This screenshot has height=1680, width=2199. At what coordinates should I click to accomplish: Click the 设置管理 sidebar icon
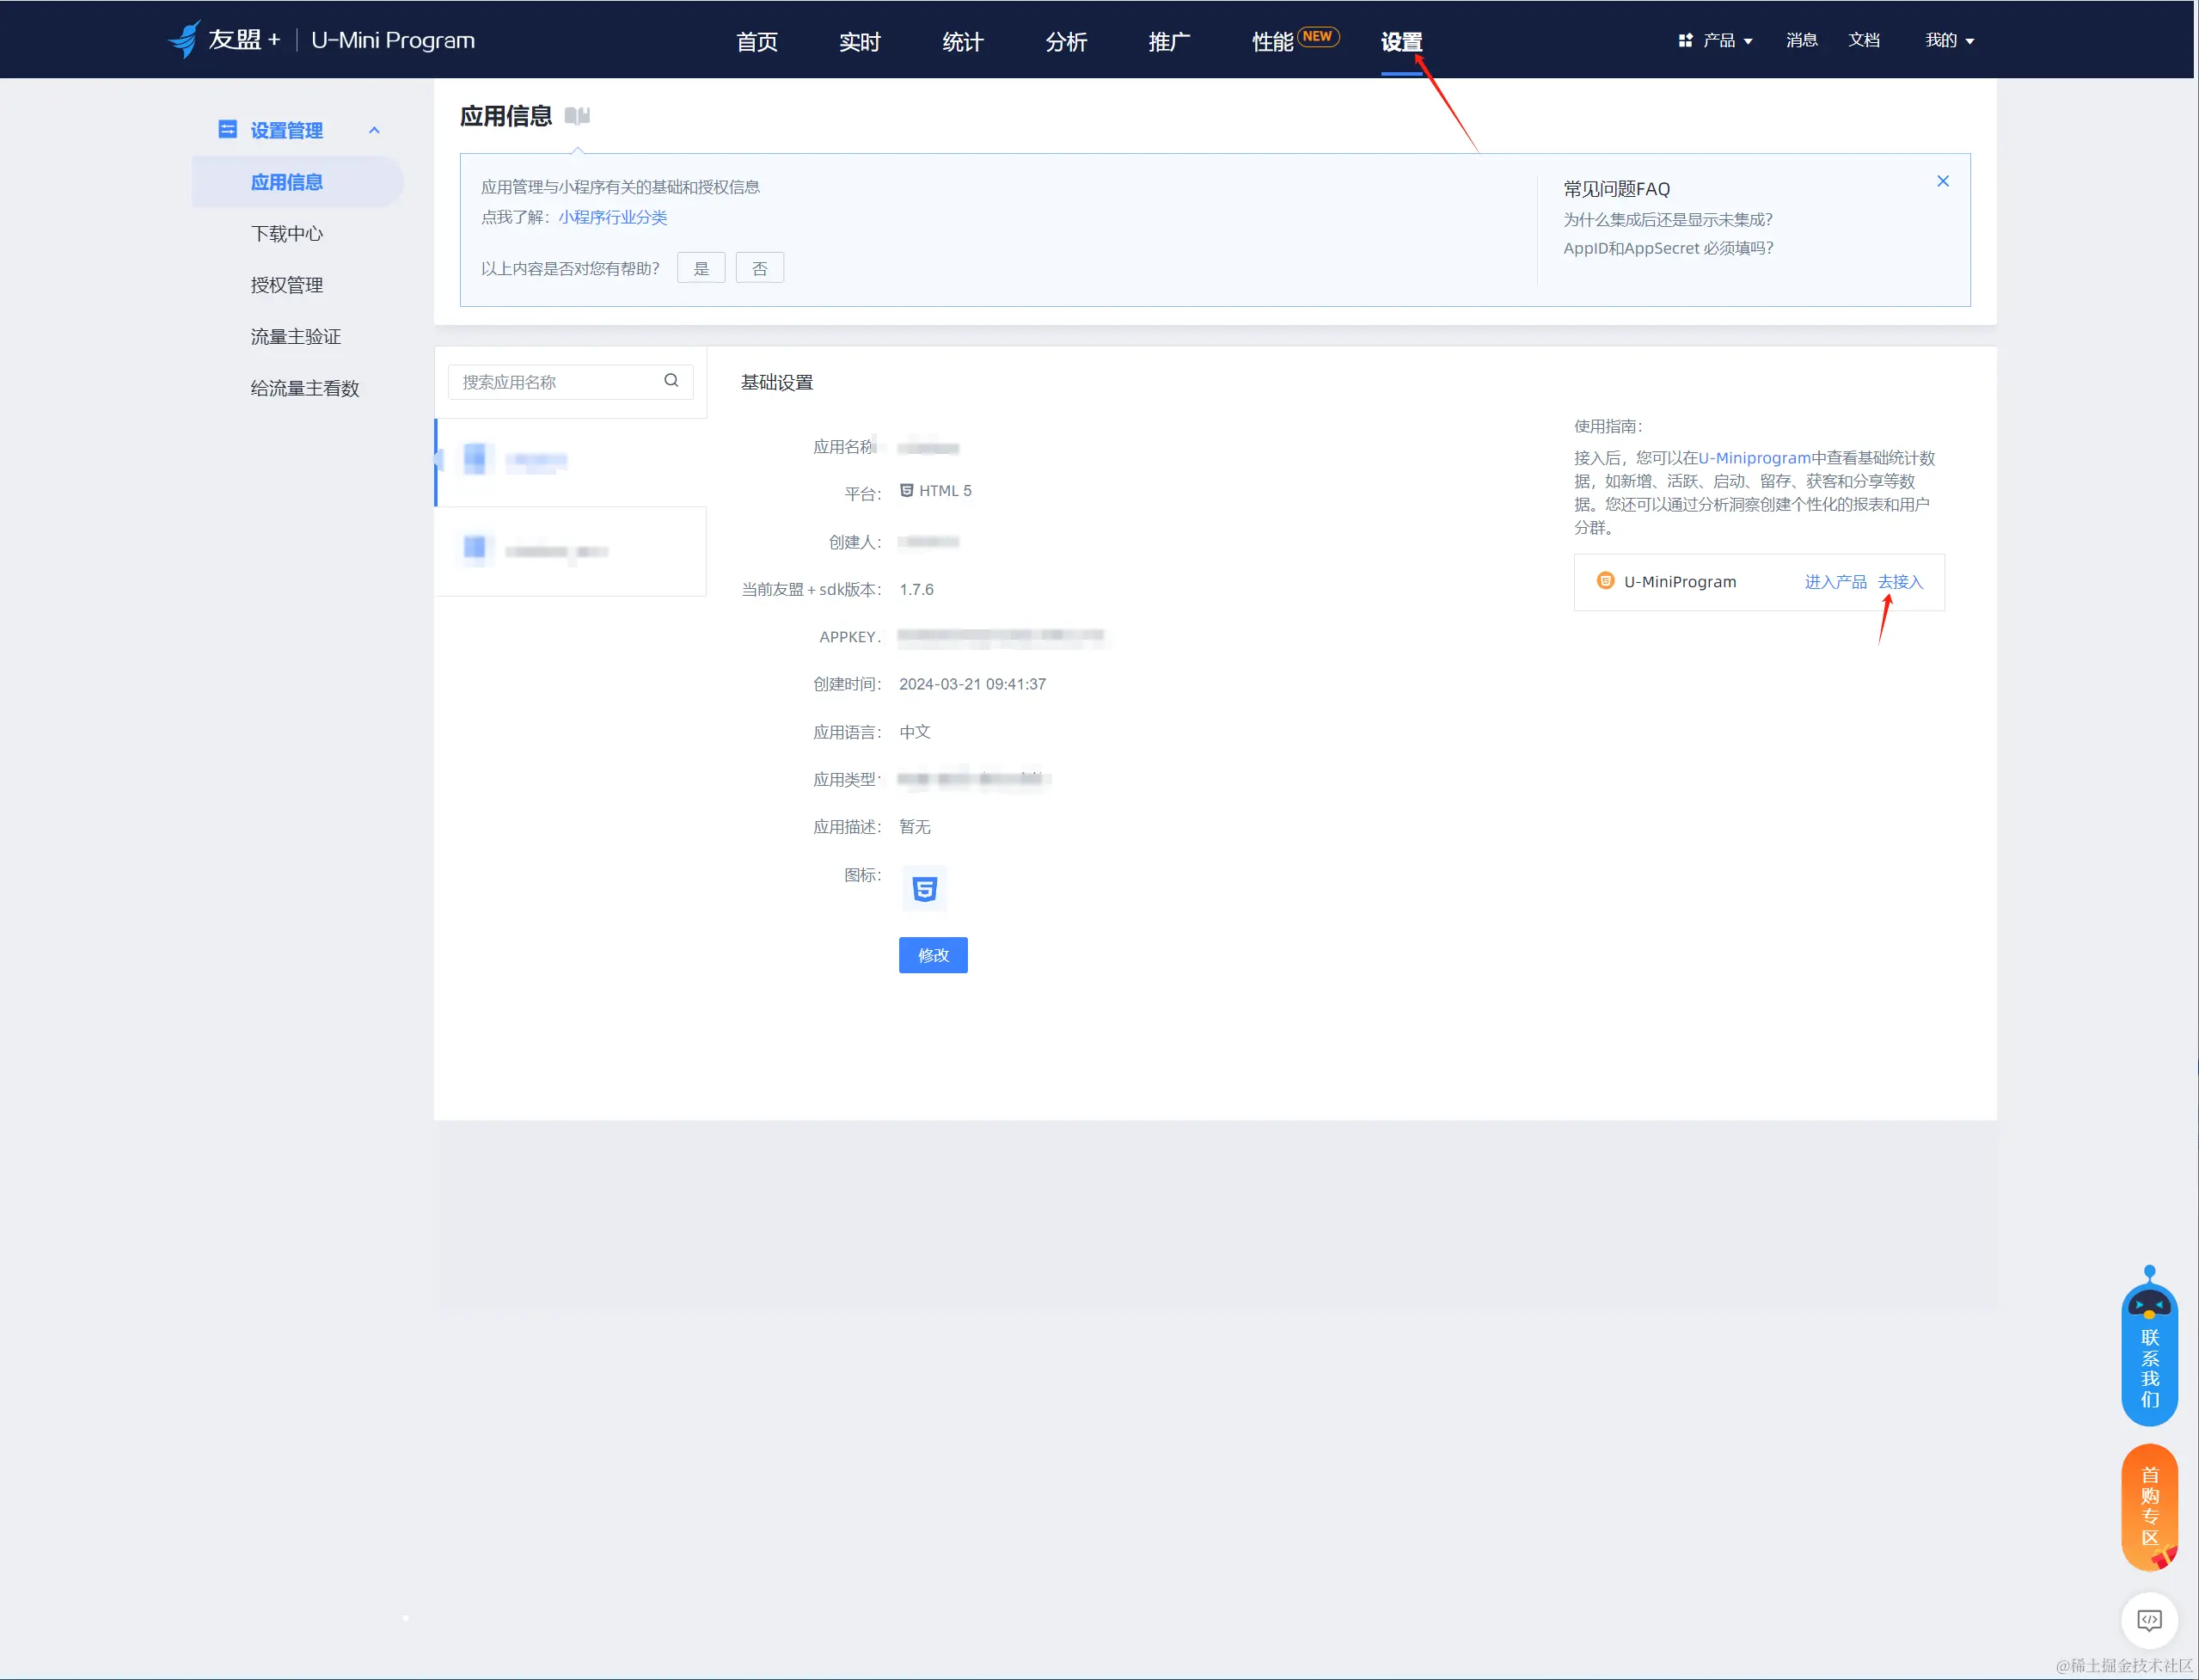coord(227,130)
